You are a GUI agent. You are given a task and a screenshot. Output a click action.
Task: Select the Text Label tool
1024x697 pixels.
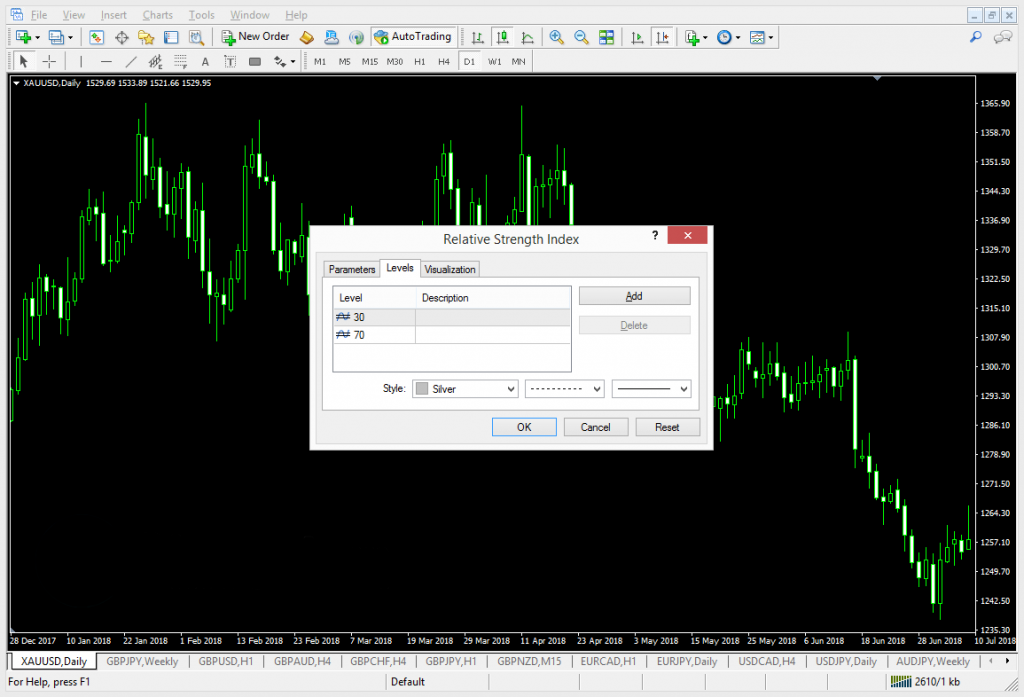pyautogui.click(x=230, y=61)
